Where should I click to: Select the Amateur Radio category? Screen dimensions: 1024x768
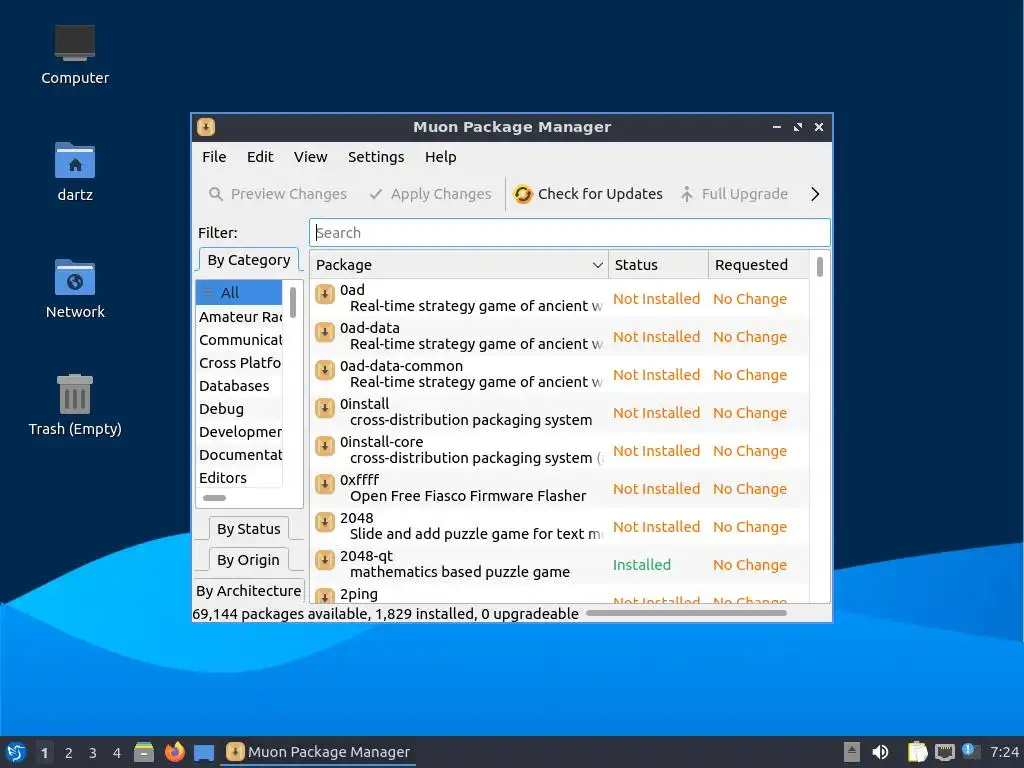click(239, 317)
